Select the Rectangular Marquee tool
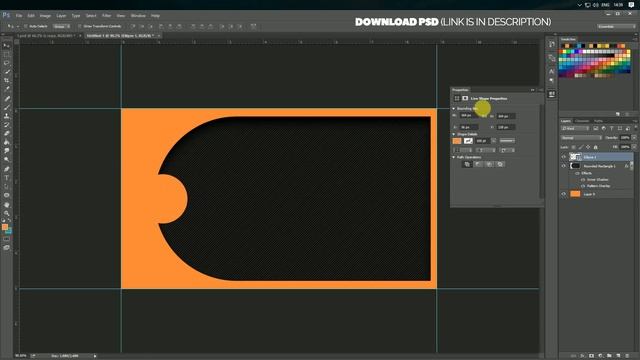 7,54
